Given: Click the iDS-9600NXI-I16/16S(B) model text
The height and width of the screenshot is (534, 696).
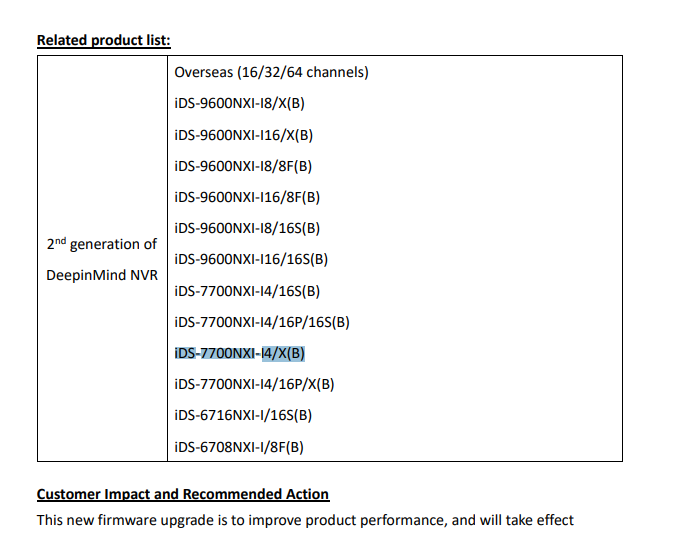Looking at the screenshot, I should point(251,259).
